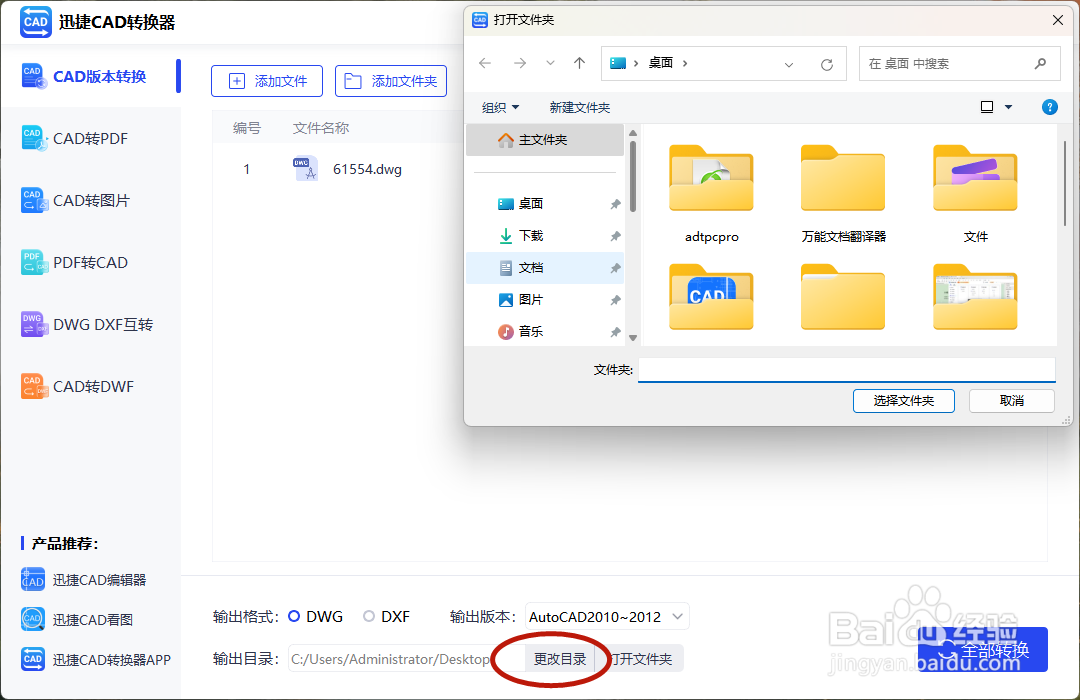Open recent locations dropdown chevron
The height and width of the screenshot is (700, 1080).
pyautogui.click(x=550, y=63)
